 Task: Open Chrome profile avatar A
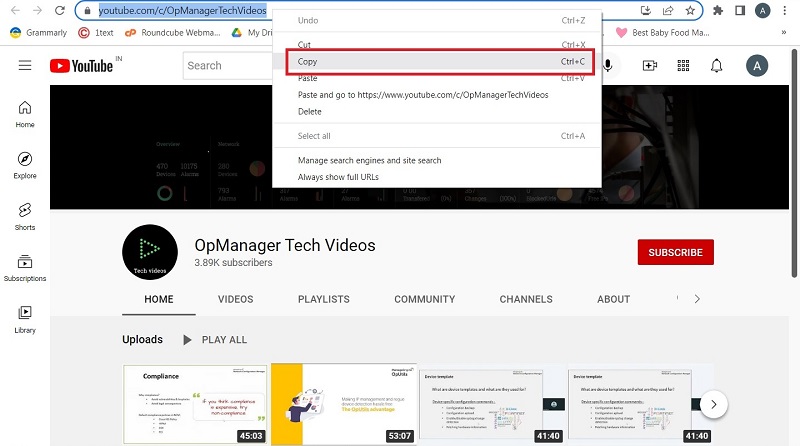(762, 10)
